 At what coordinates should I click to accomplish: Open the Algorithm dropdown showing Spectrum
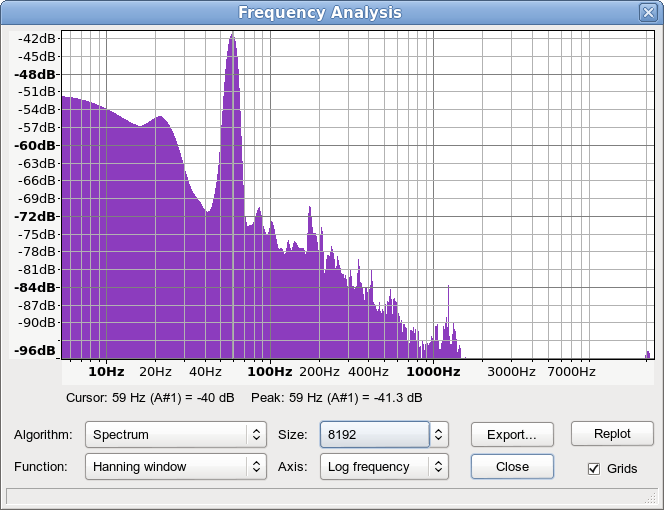click(x=175, y=435)
